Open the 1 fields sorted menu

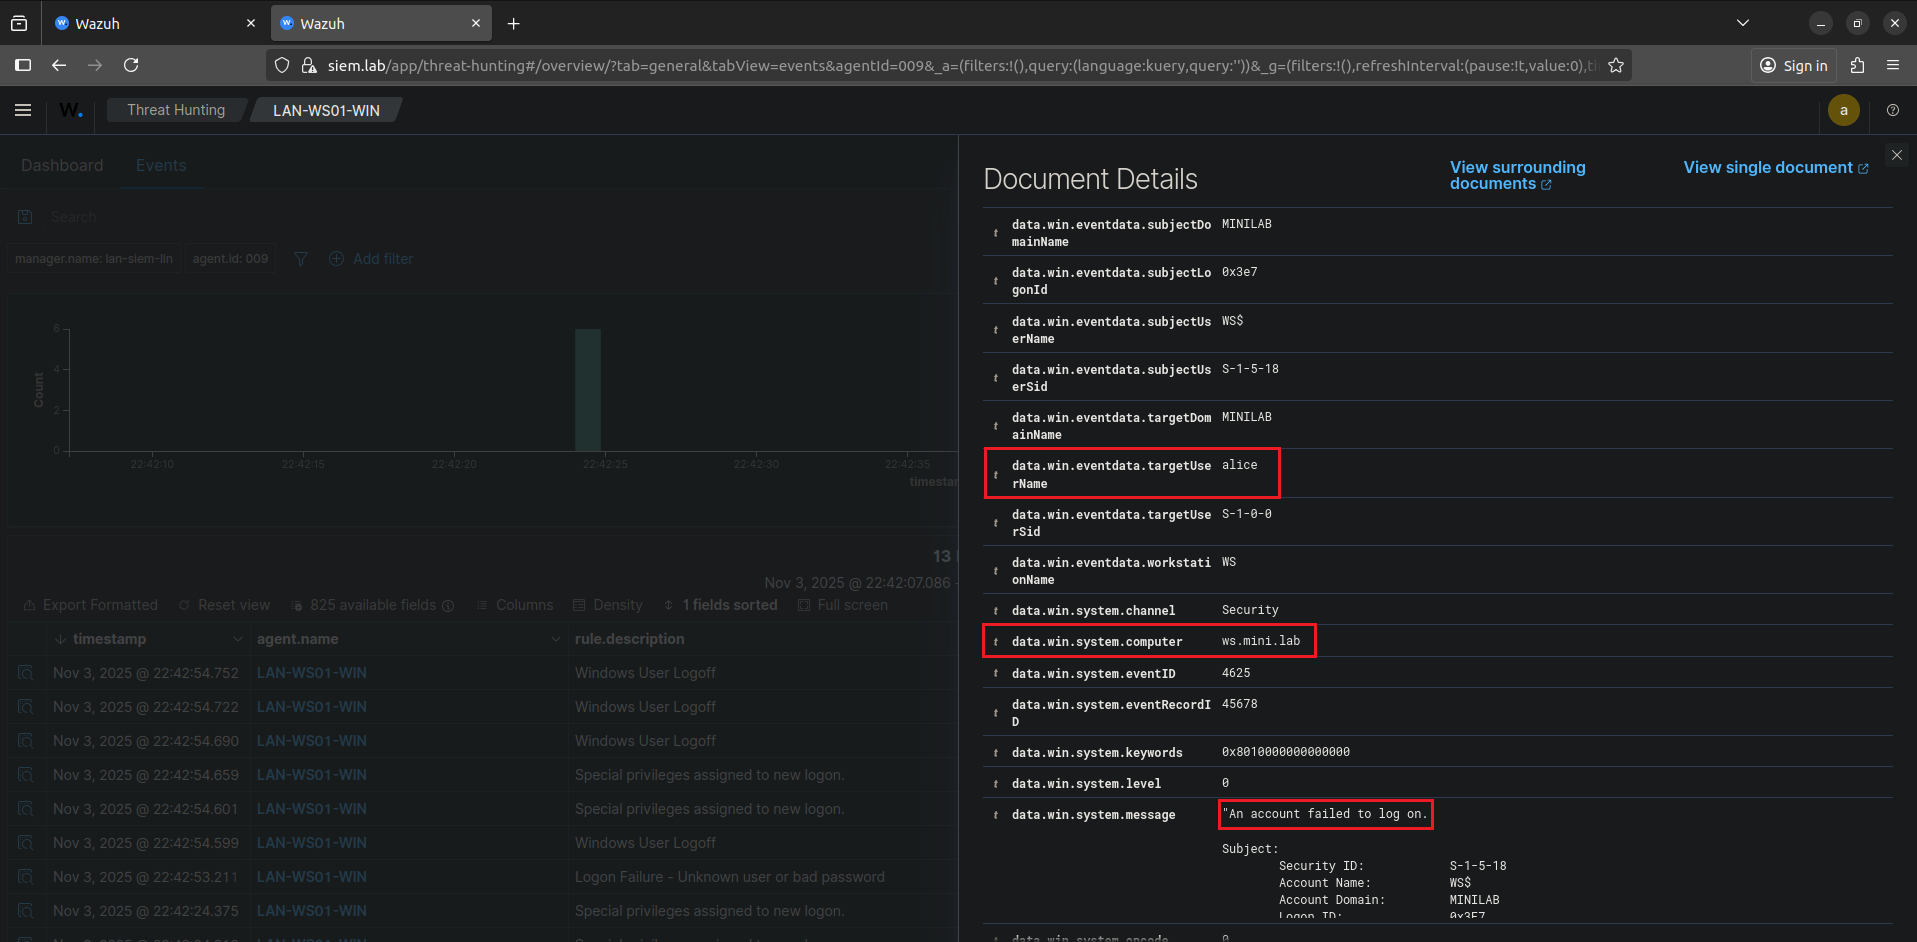720,605
